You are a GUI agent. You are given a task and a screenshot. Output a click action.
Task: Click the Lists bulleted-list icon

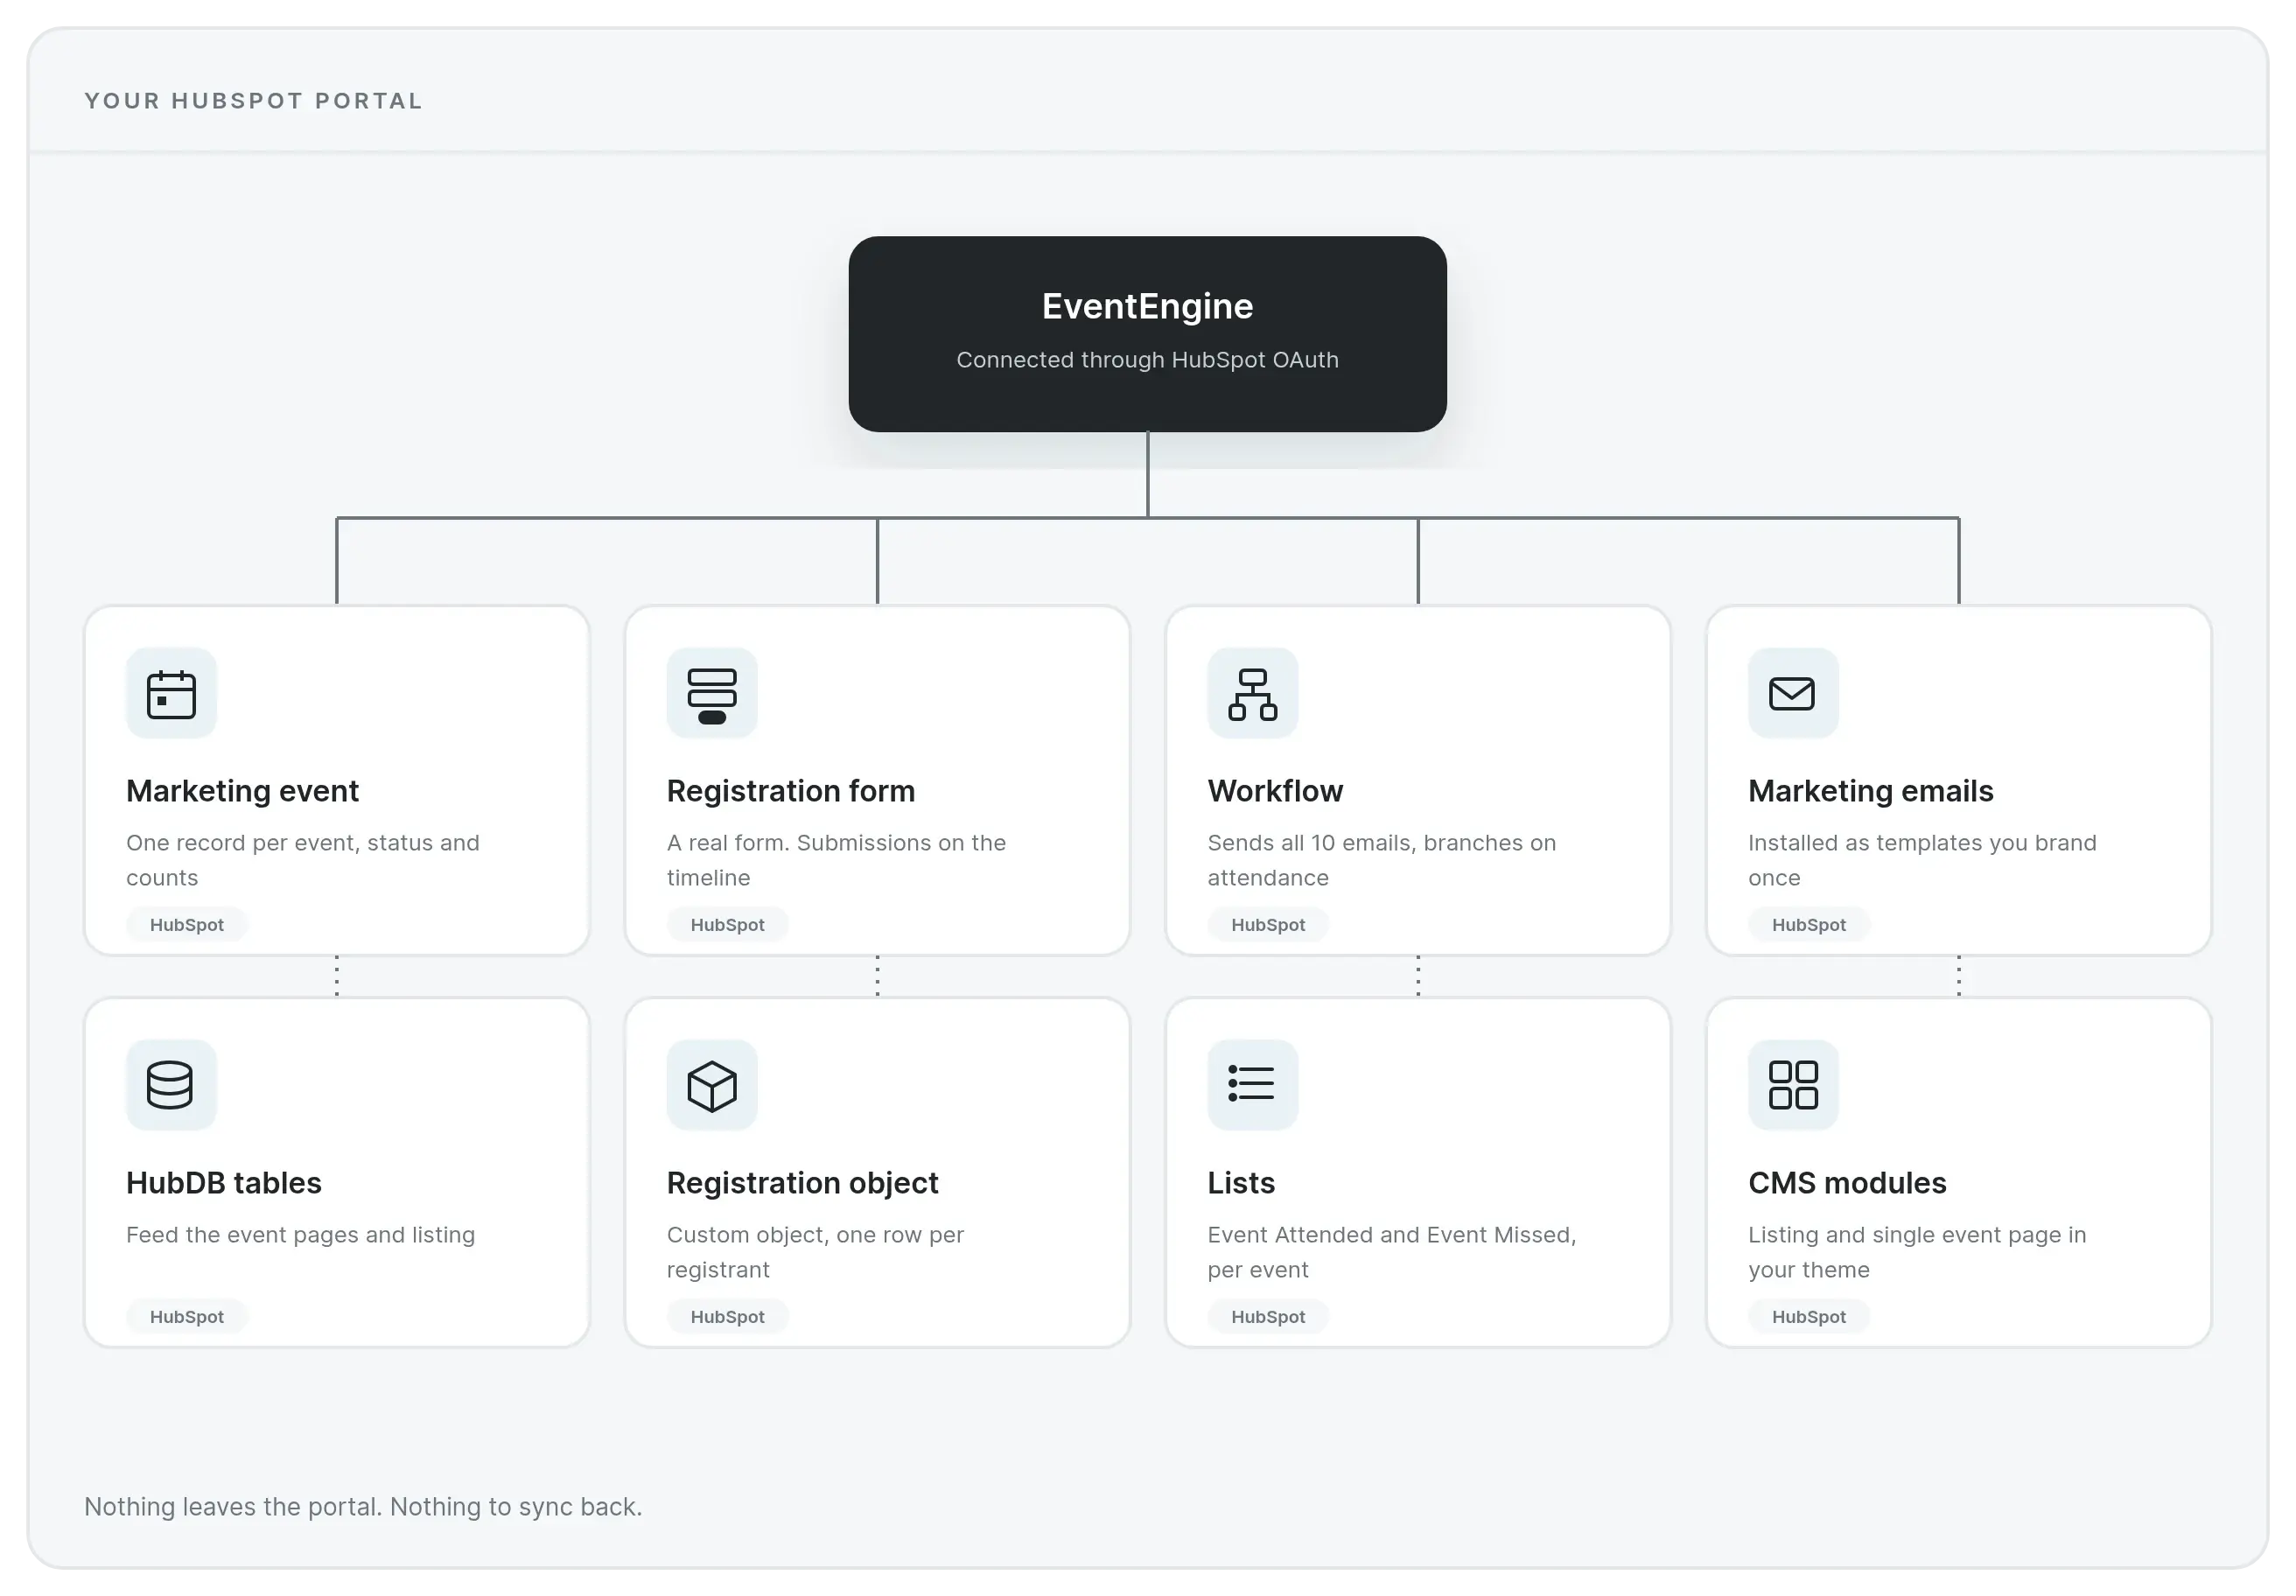(x=1253, y=1085)
